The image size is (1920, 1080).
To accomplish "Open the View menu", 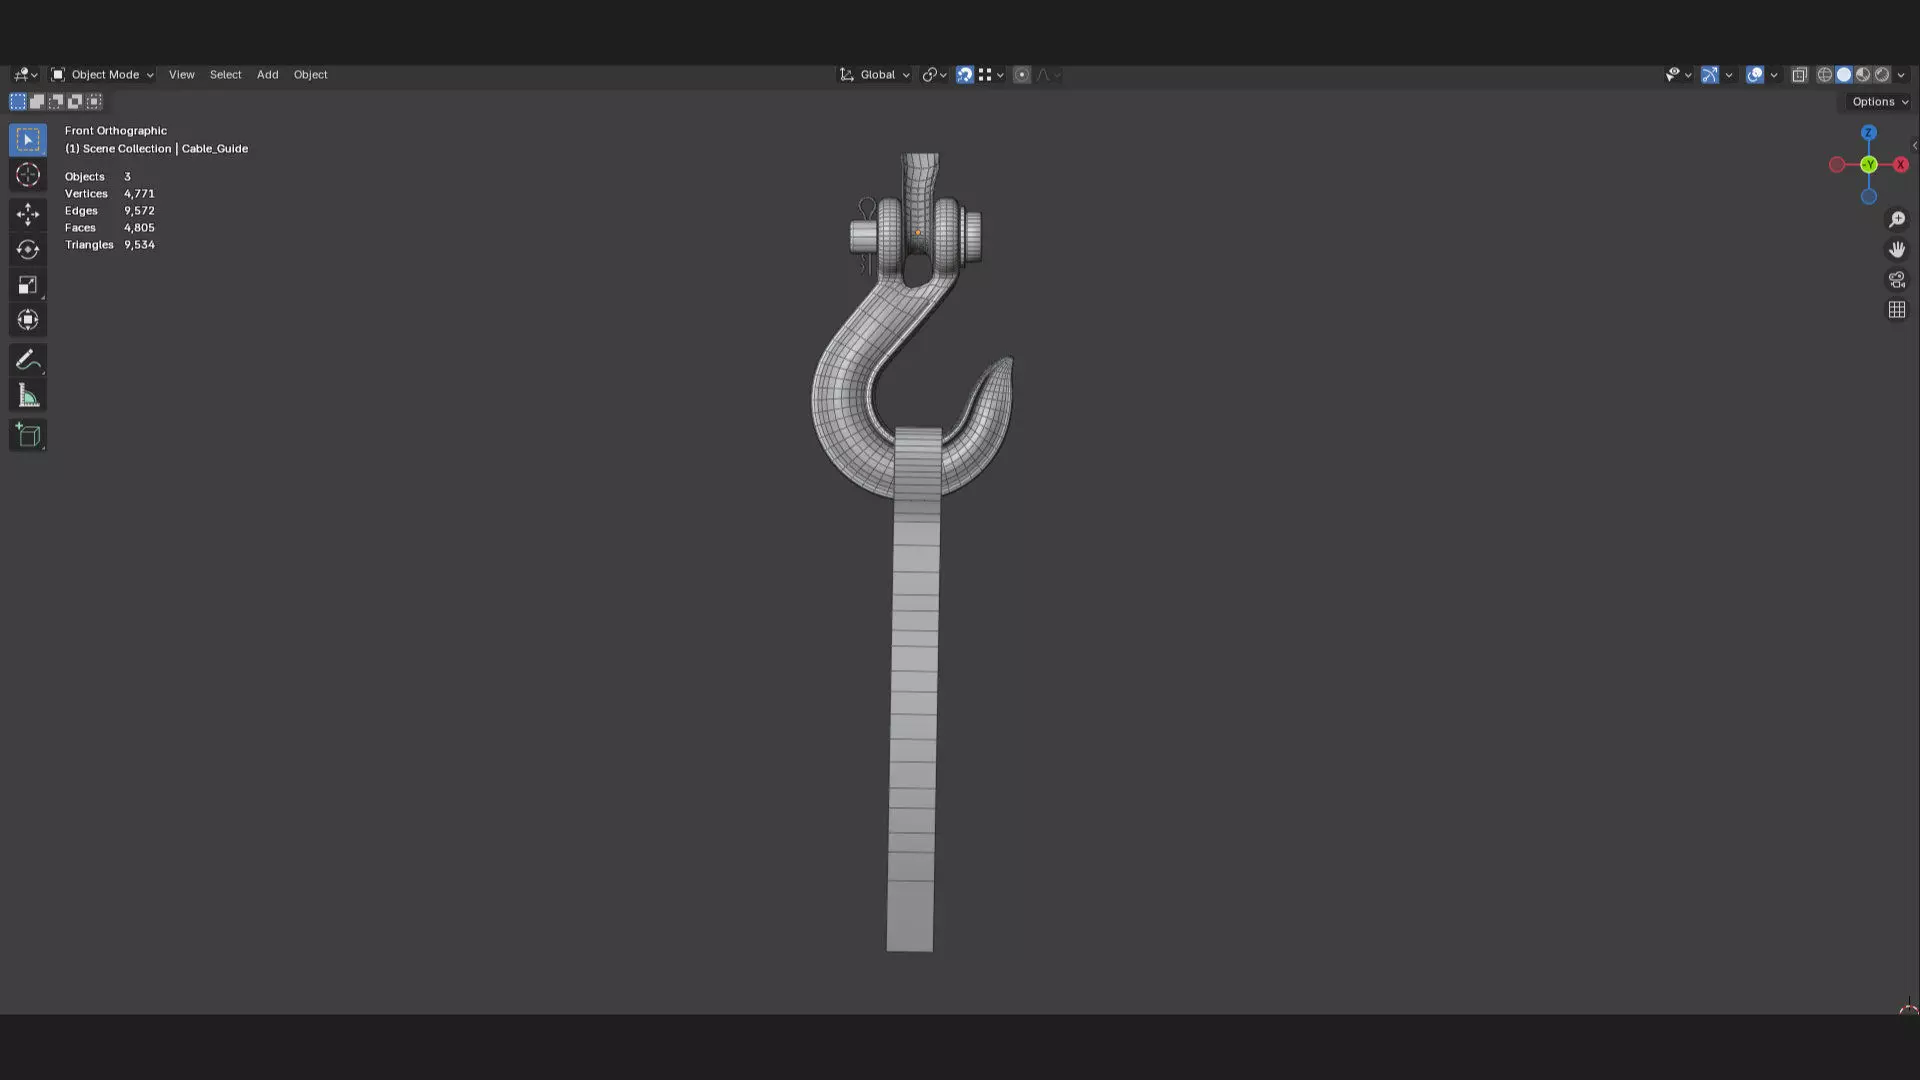I will click(x=181, y=75).
